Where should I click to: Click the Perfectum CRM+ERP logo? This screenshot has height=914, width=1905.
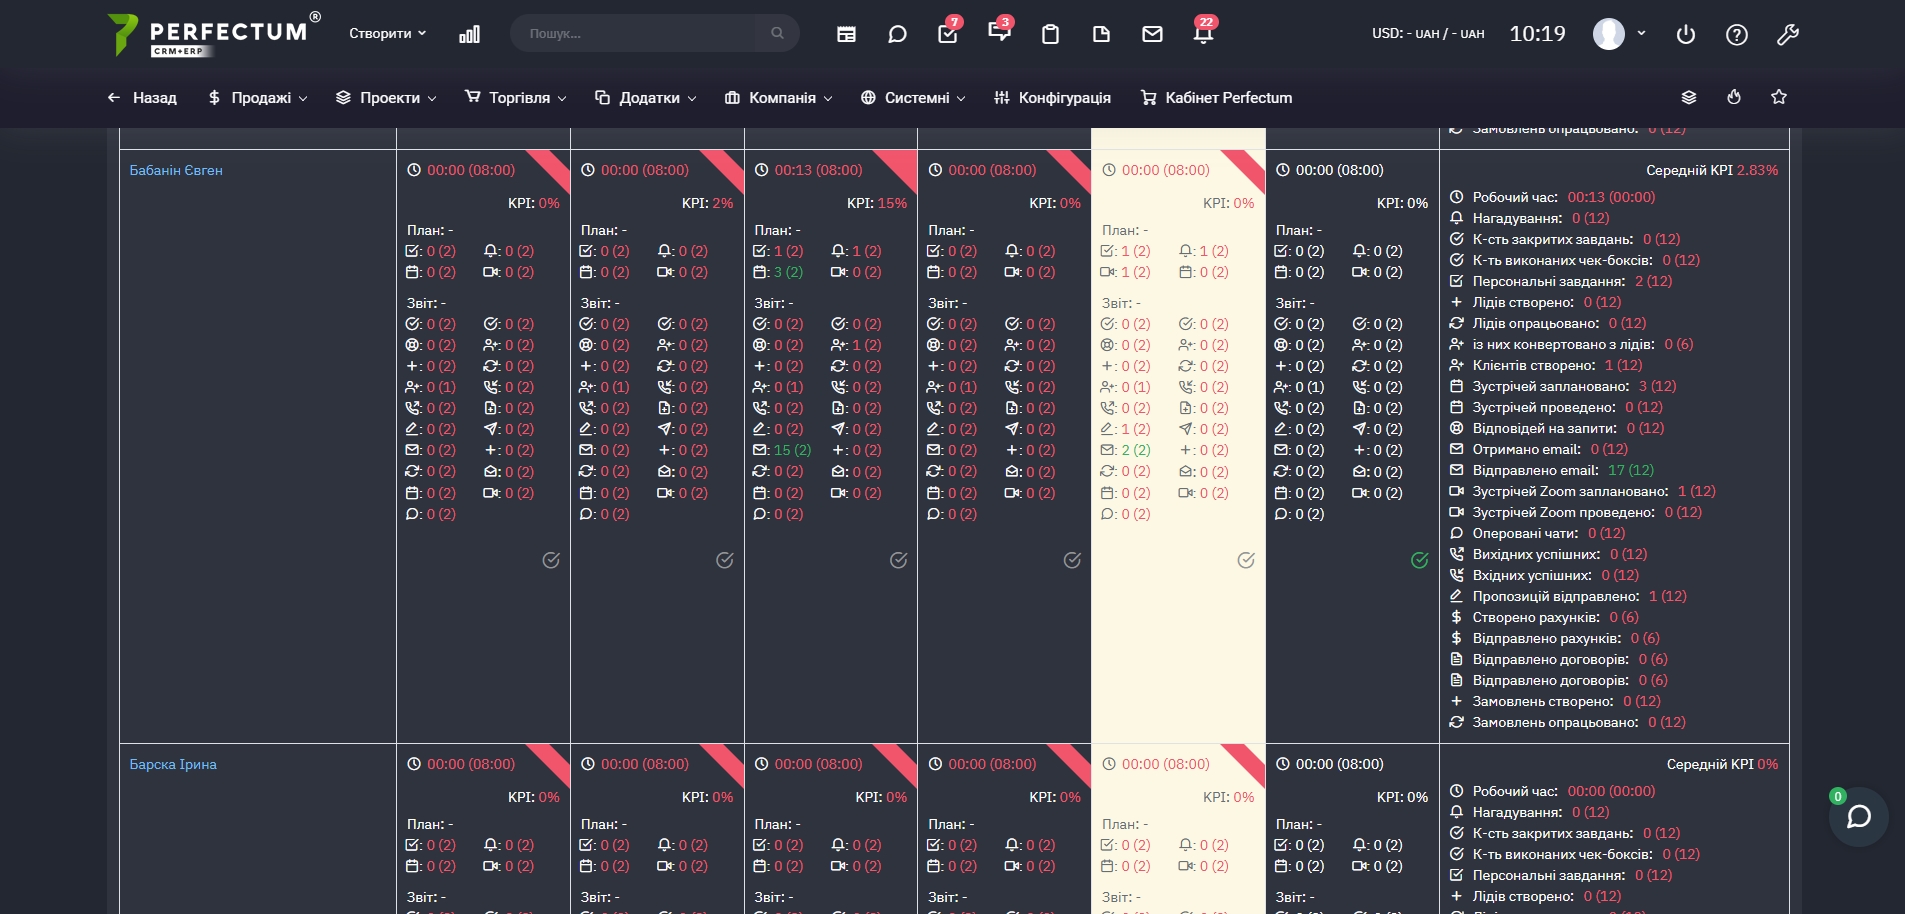coord(213,35)
